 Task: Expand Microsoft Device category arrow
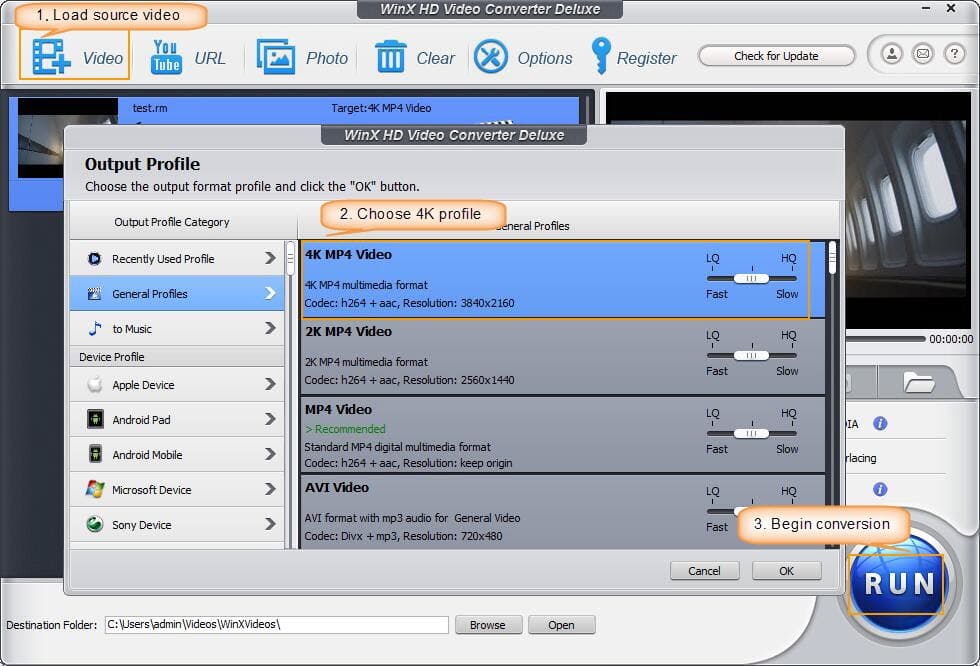(270, 489)
